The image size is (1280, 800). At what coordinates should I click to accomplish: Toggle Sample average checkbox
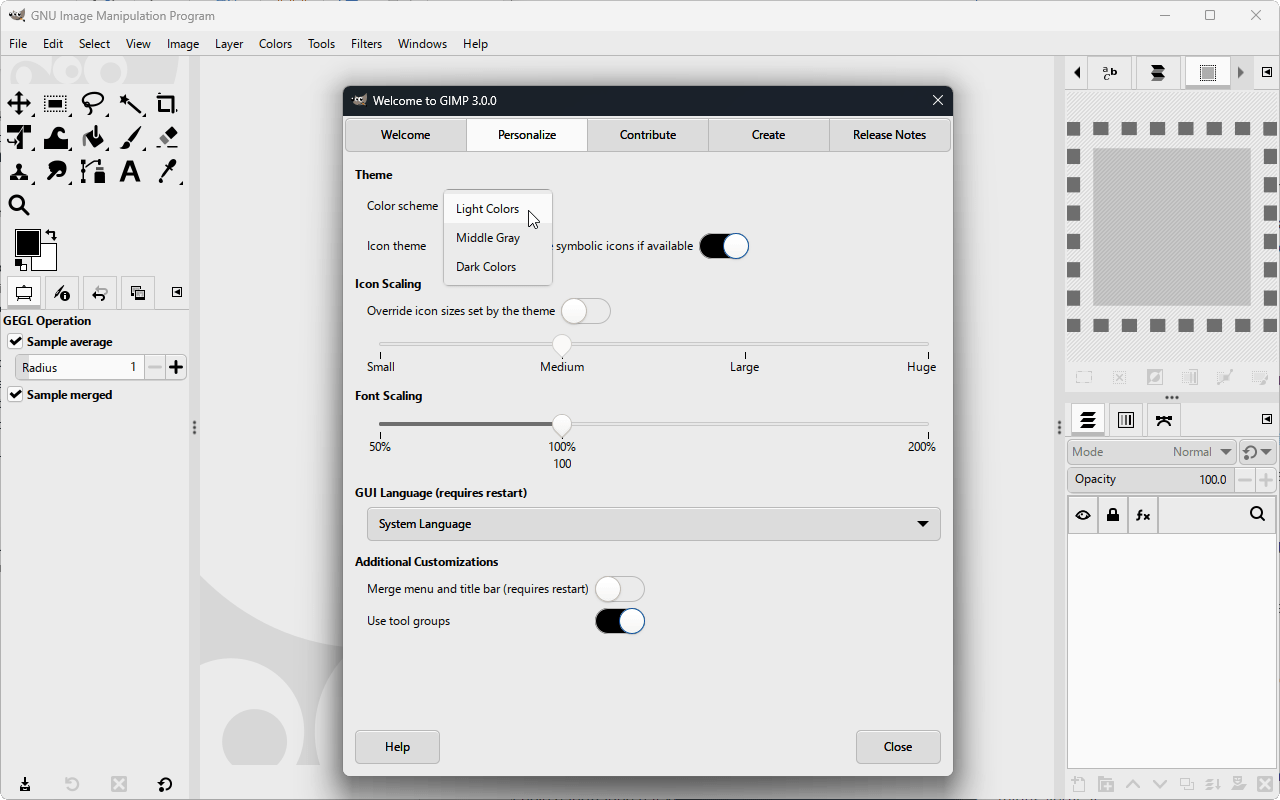tap(16, 342)
